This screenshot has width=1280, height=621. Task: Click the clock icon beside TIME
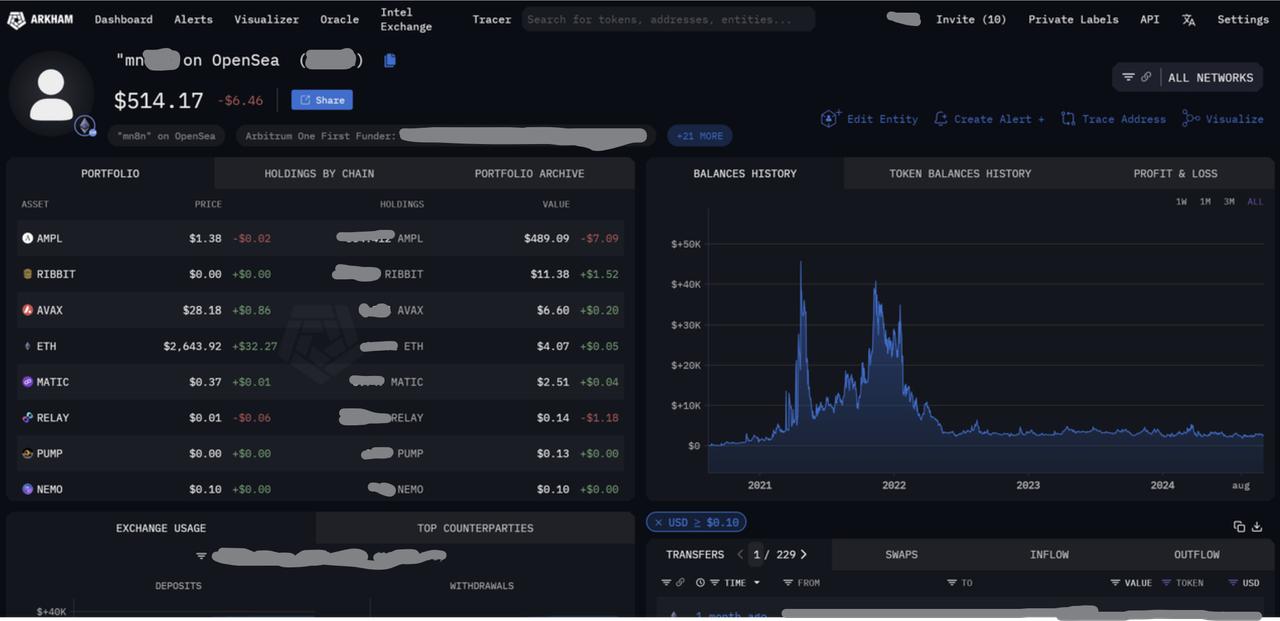[700, 582]
